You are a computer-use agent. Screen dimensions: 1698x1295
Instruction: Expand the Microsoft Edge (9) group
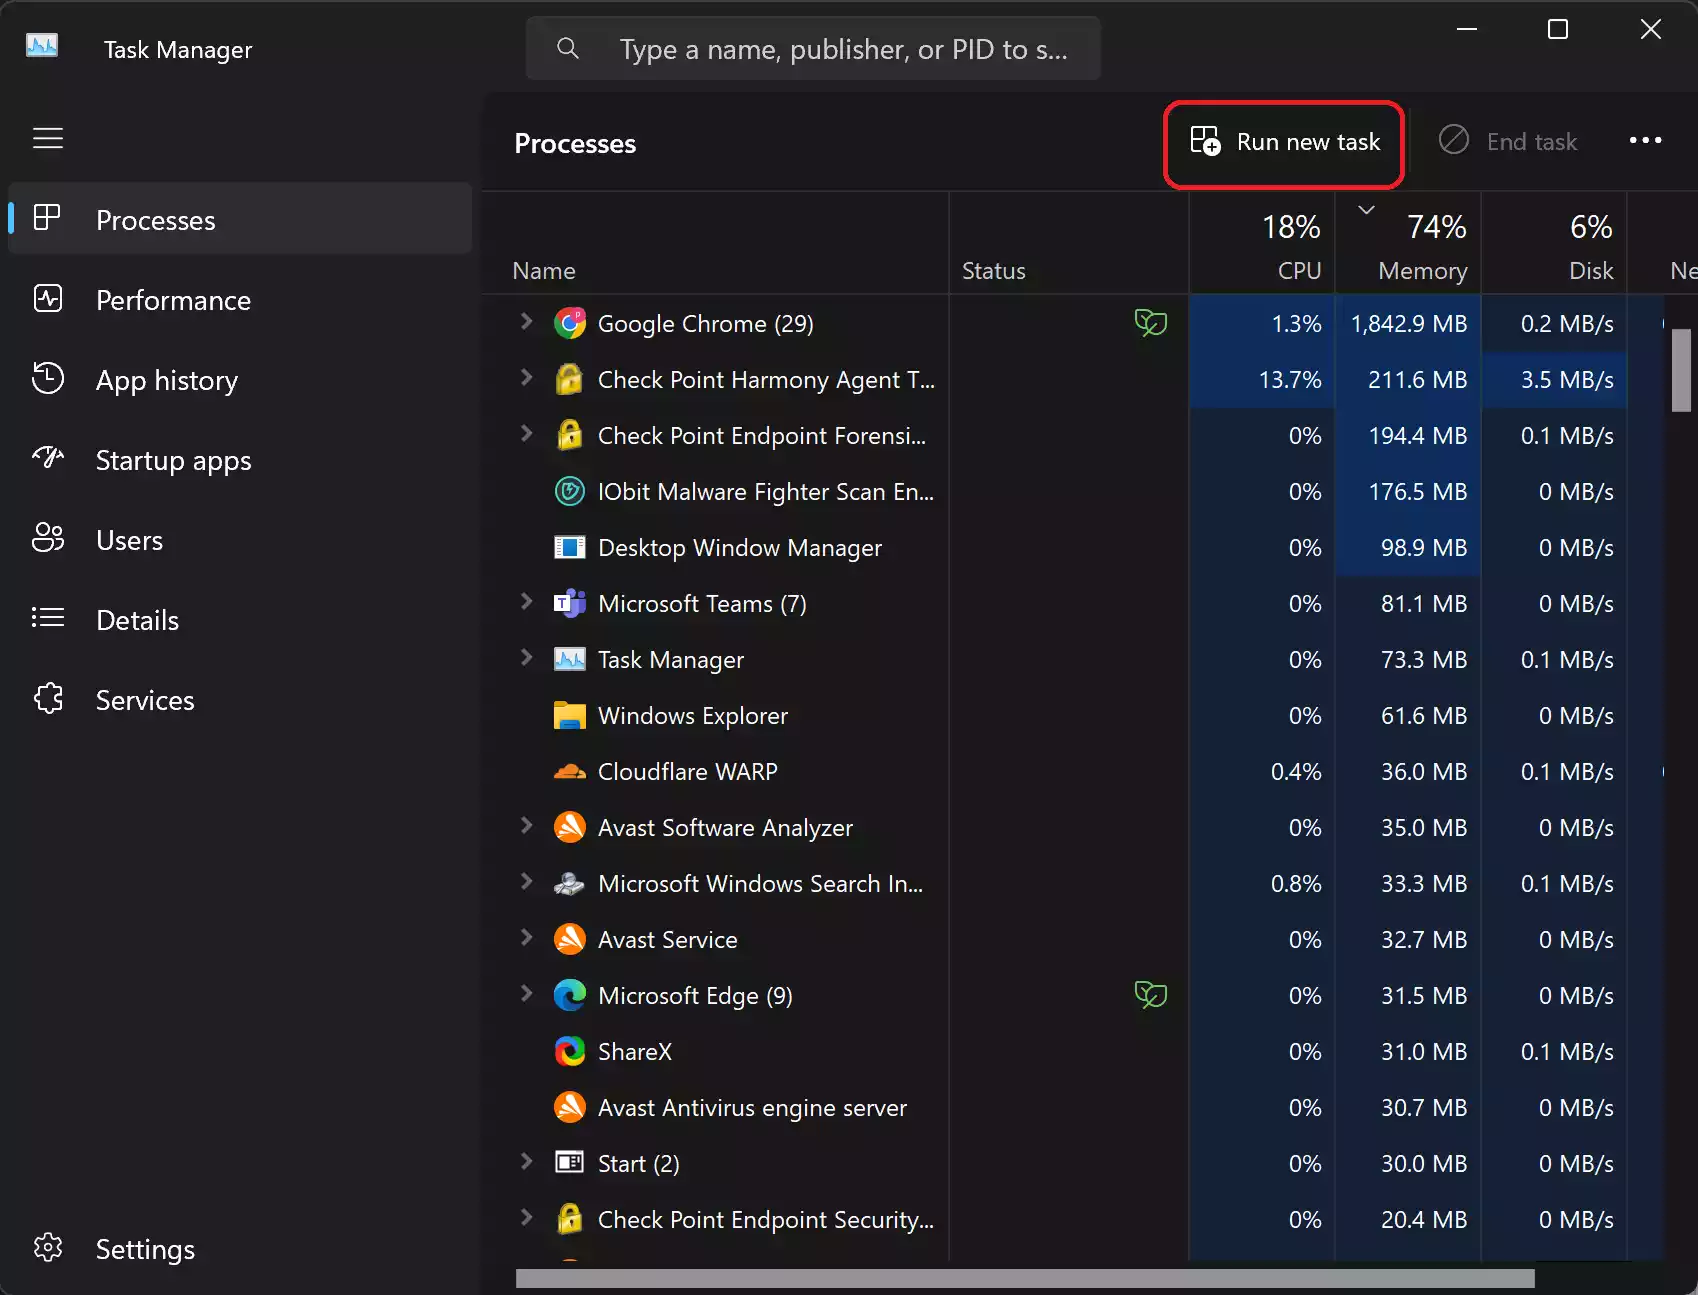(527, 993)
